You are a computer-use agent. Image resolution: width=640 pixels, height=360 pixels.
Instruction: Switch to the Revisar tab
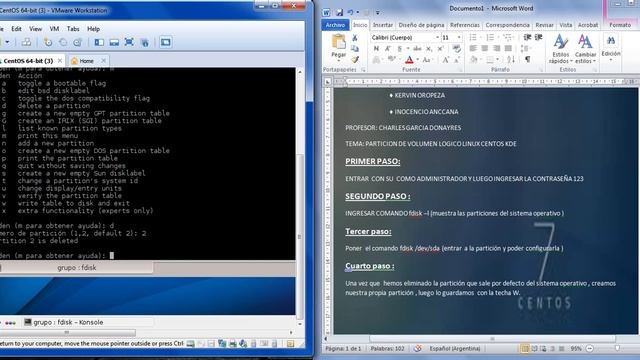click(x=544, y=25)
